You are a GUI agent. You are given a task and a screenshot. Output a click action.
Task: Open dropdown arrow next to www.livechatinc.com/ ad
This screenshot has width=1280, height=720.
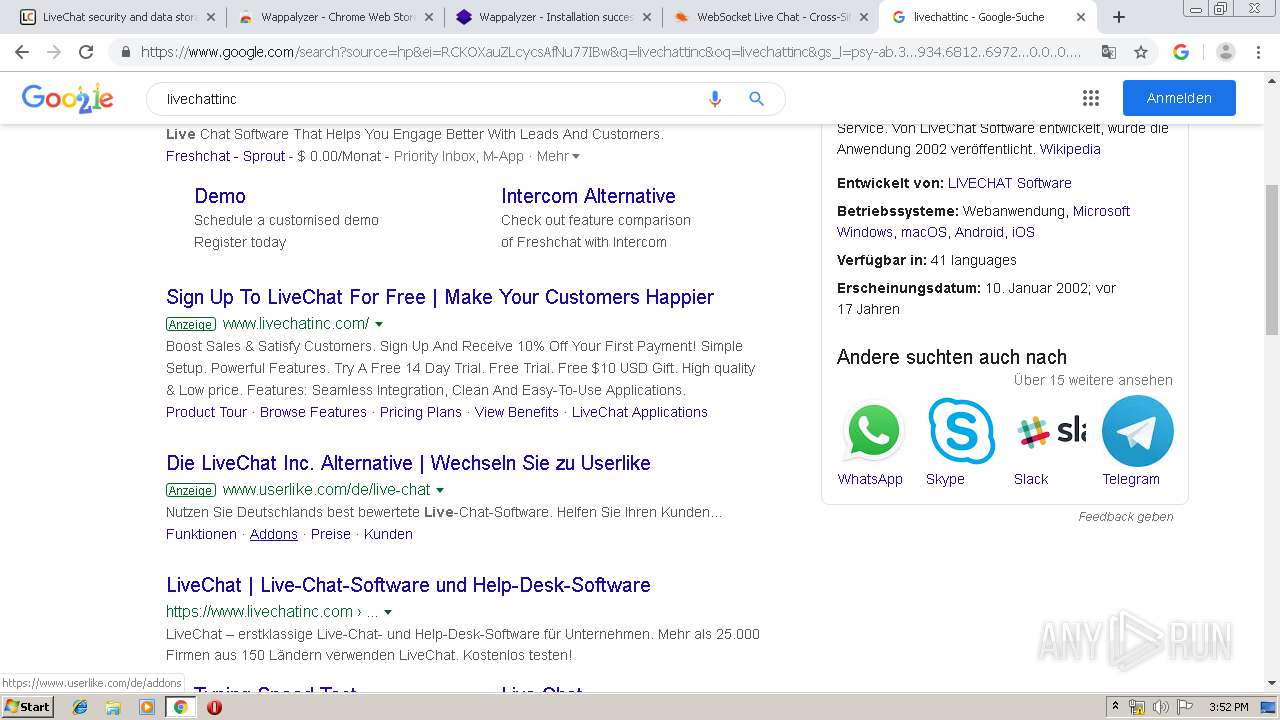click(379, 324)
